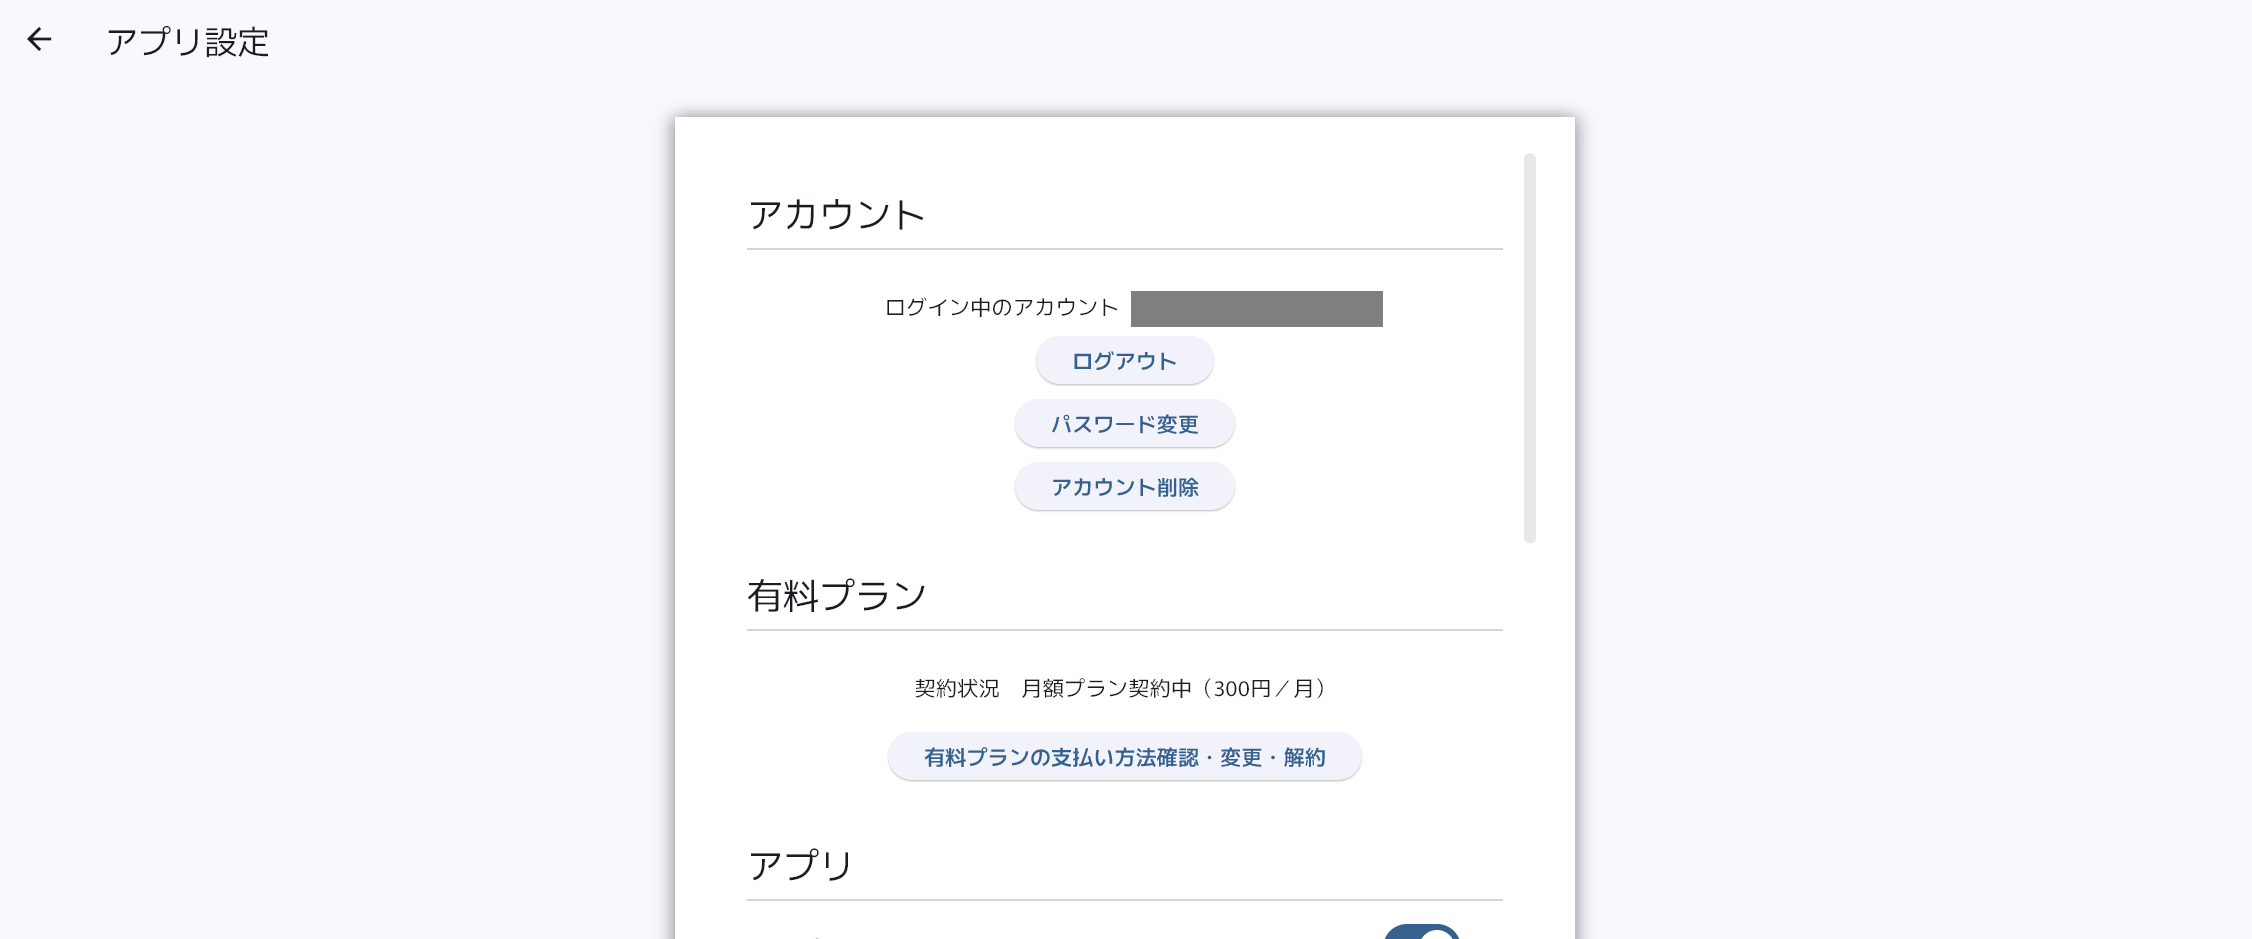
Task: Click empty header area right of アプリ設定
Action: (x=1200, y=42)
